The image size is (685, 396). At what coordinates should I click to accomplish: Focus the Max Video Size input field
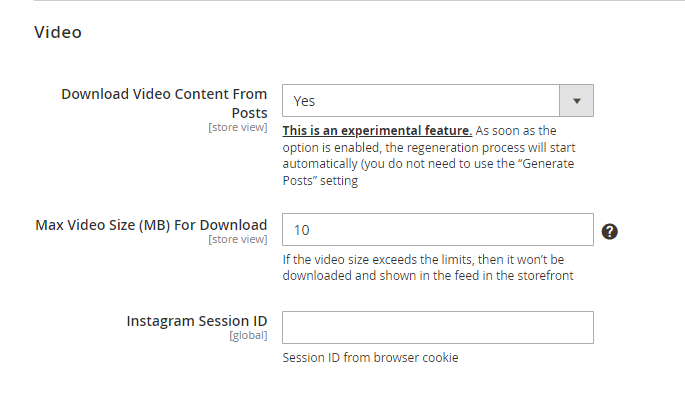tap(438, 229)
